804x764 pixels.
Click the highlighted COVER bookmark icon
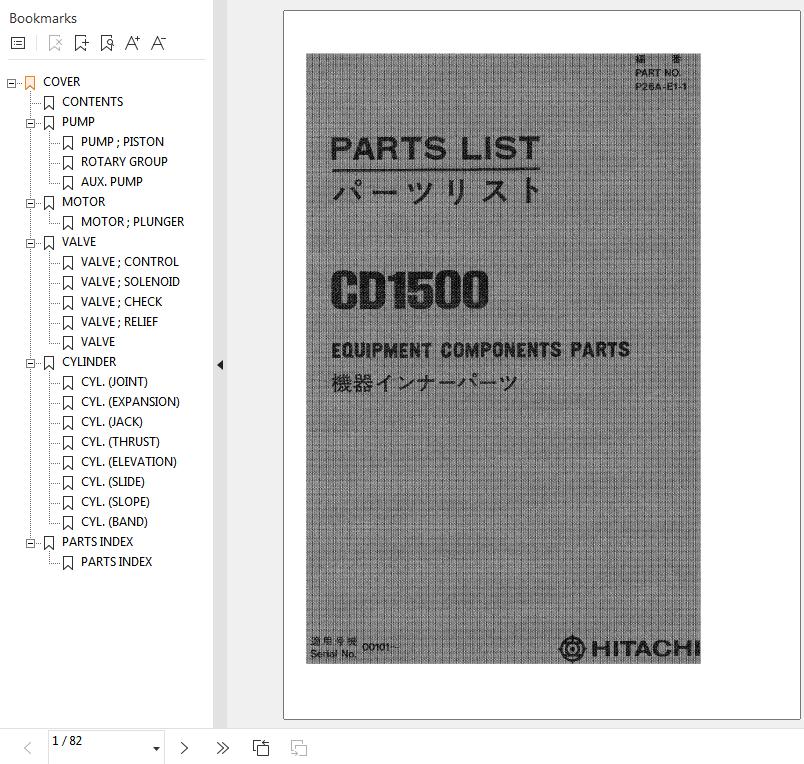[x=30, y=83]
